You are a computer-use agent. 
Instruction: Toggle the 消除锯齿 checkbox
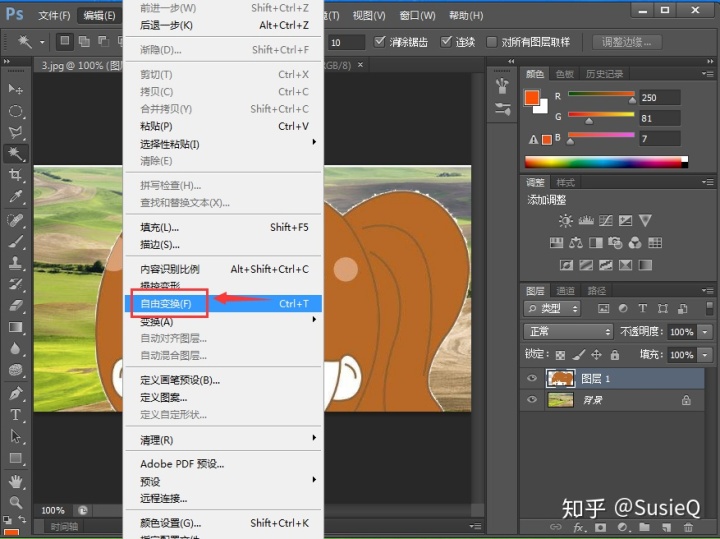379,42
